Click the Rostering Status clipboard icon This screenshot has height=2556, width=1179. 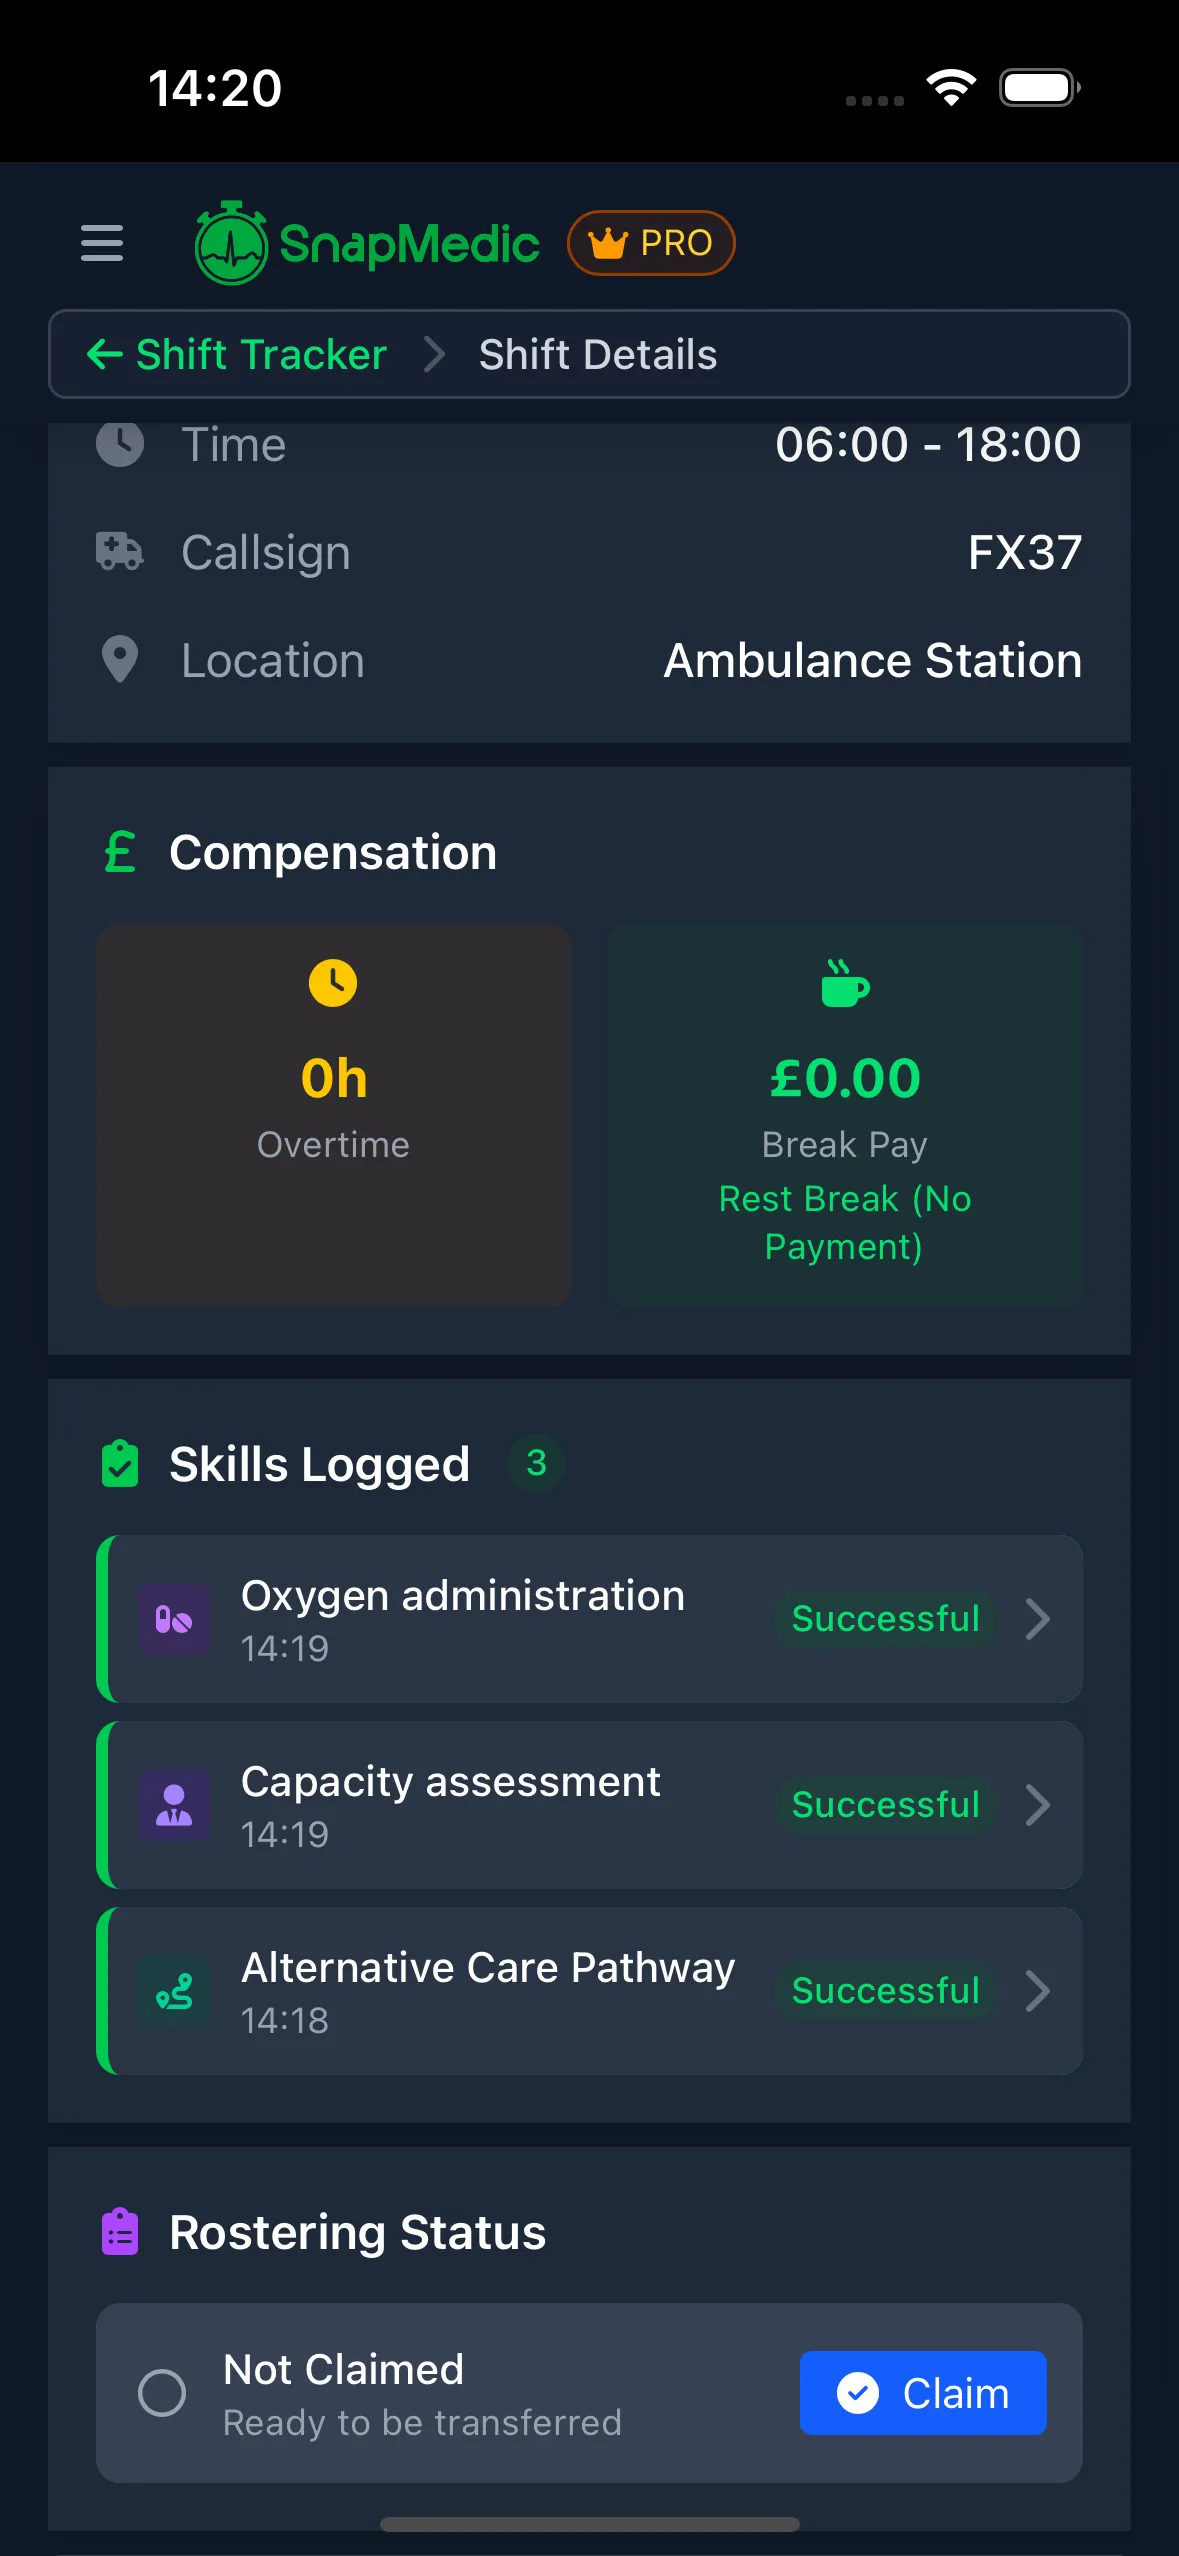pos(119,2232)
